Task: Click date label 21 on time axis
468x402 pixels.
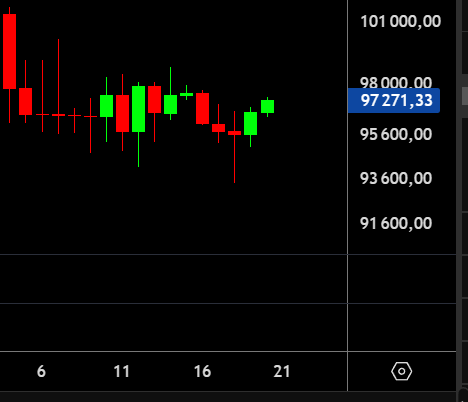Action: pos(282,371)
